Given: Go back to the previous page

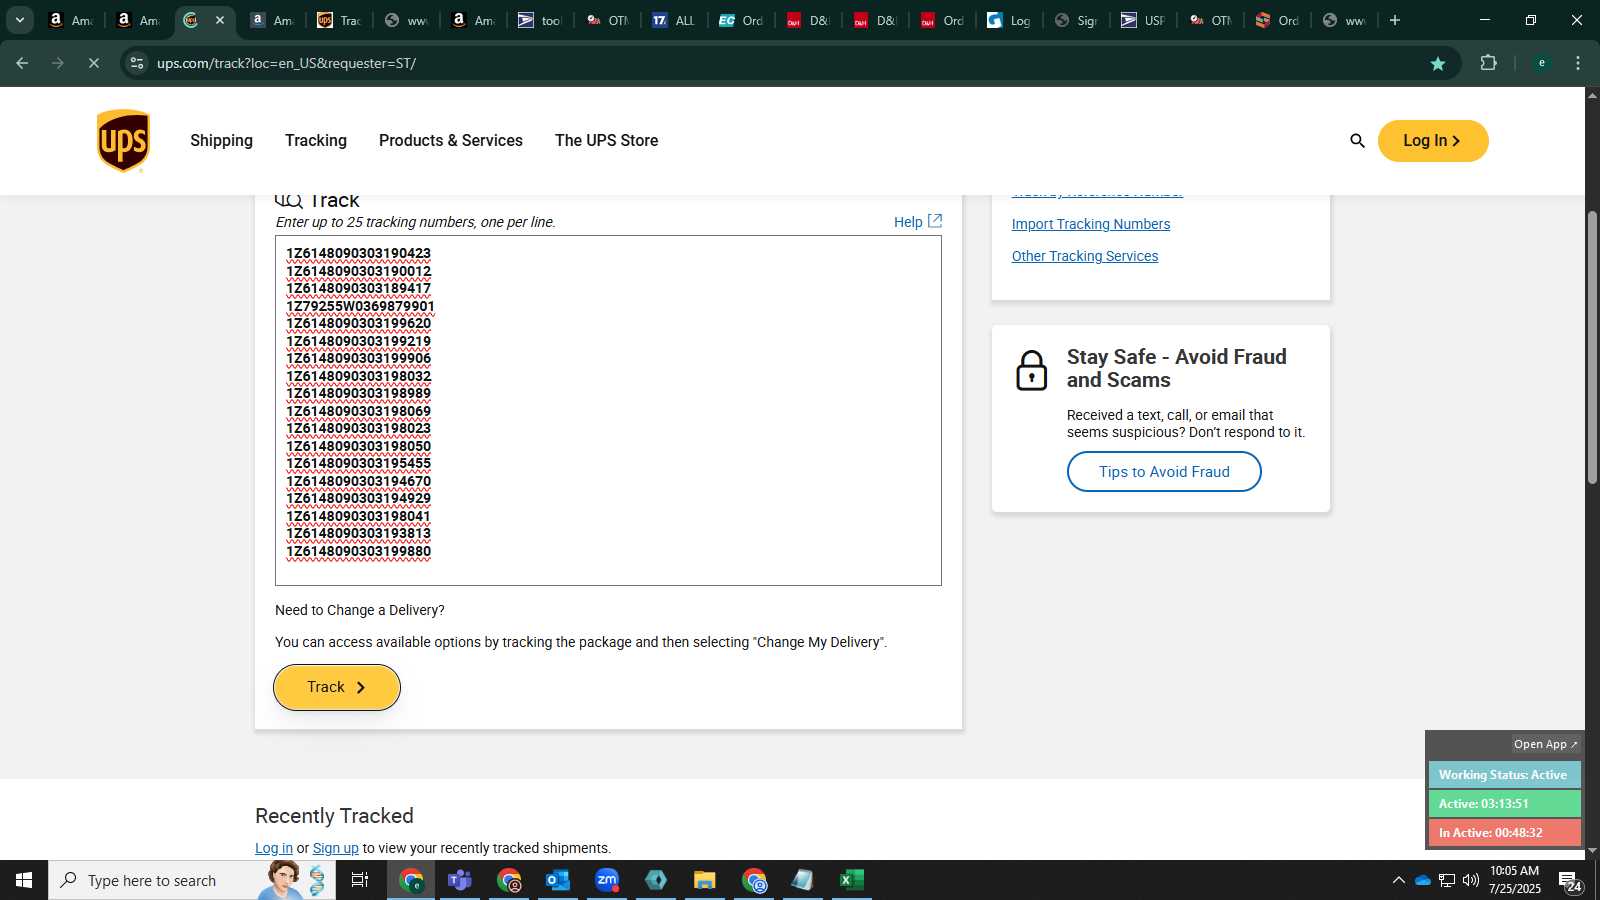Looking at the screenshot, I should (x=22, y=63).
